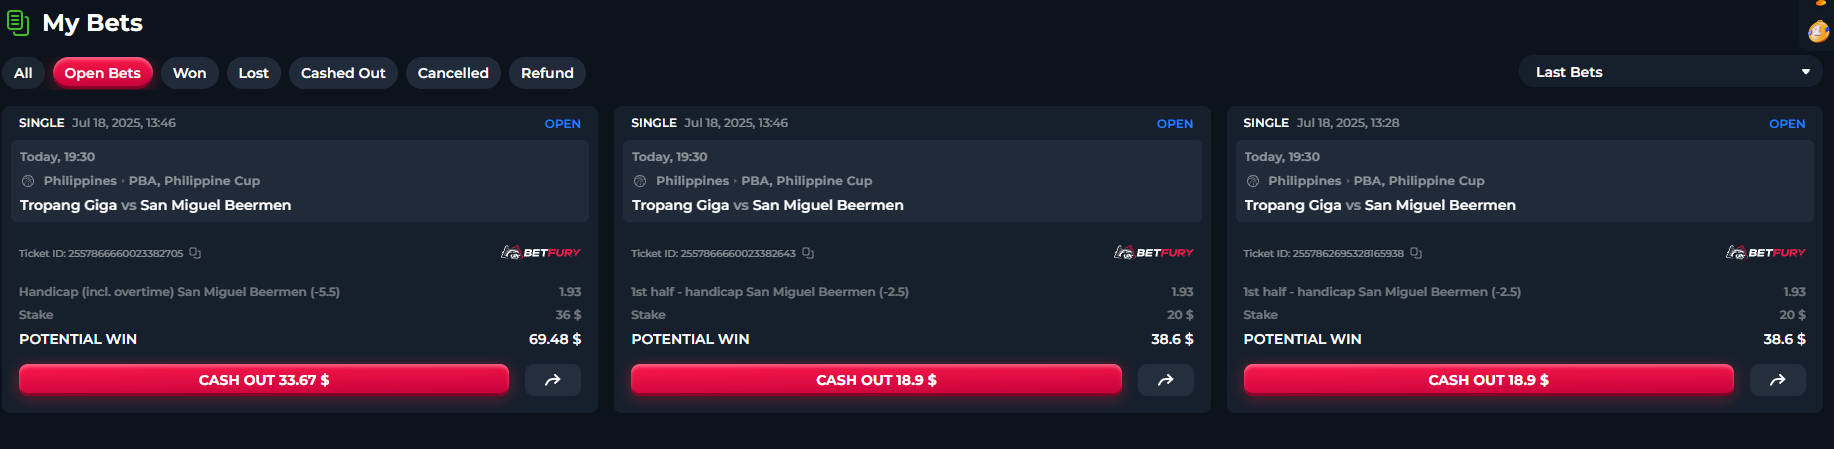This screenshot has height=449, width=1834.
Task: Filter bets by Lost
Action: click(x=254, y=73)
